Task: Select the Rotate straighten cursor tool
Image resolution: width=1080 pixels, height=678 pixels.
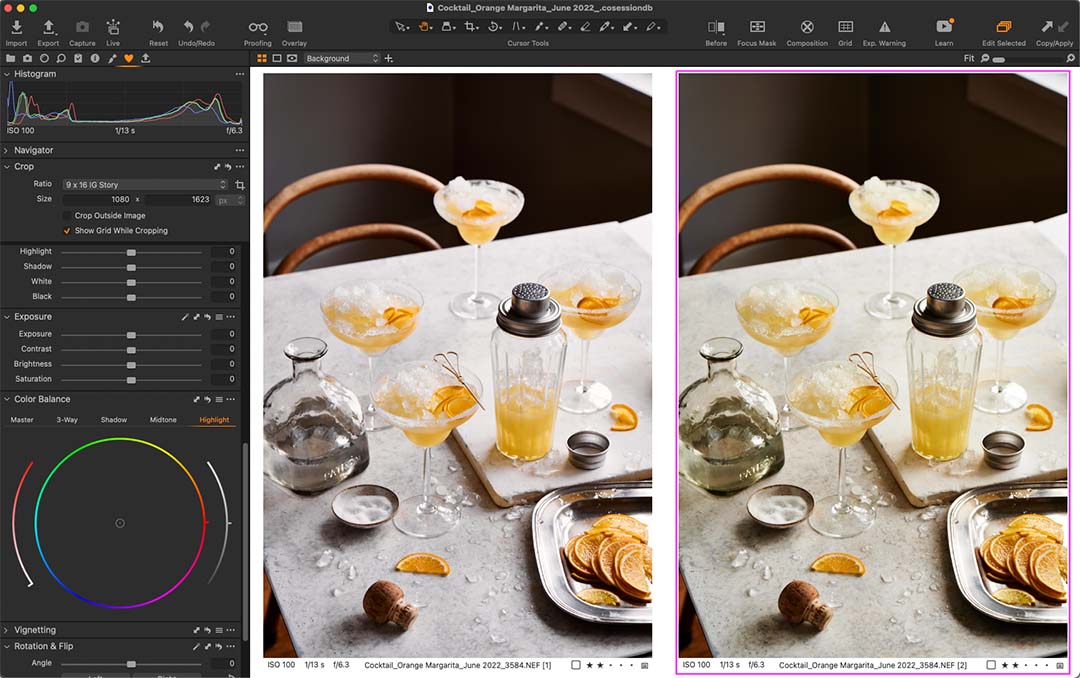Action: (494, 26)
